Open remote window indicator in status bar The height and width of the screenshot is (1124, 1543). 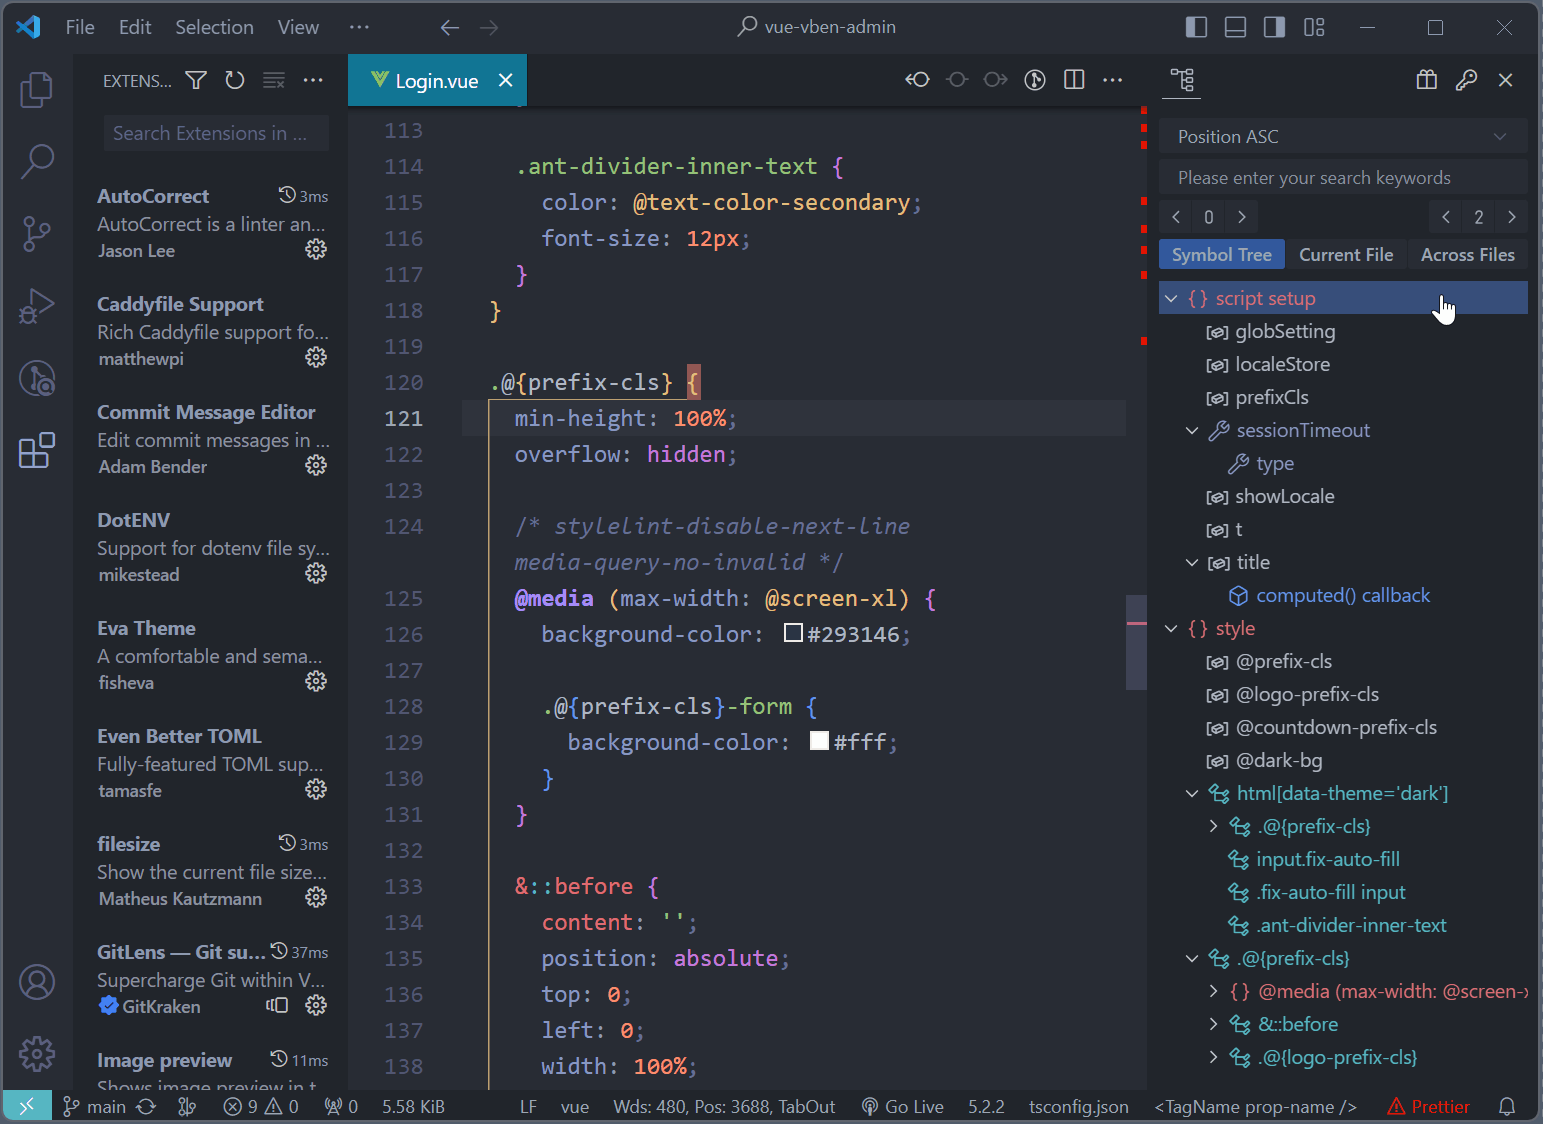(x=27, y=1106)
